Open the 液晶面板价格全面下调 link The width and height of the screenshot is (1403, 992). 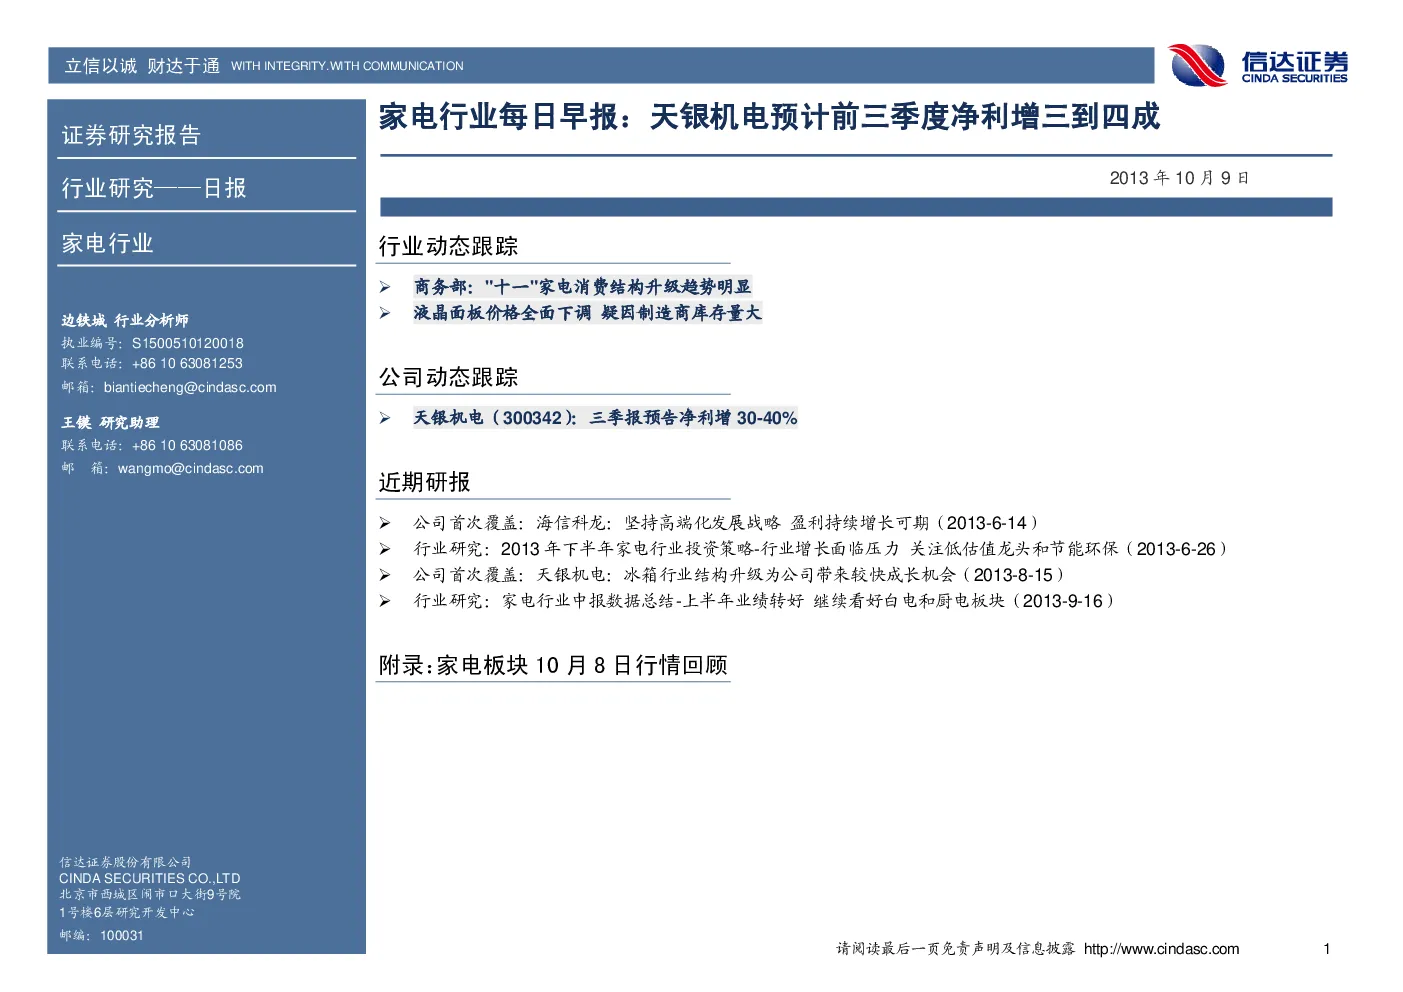pyautogui.click(x=587, y=313)
